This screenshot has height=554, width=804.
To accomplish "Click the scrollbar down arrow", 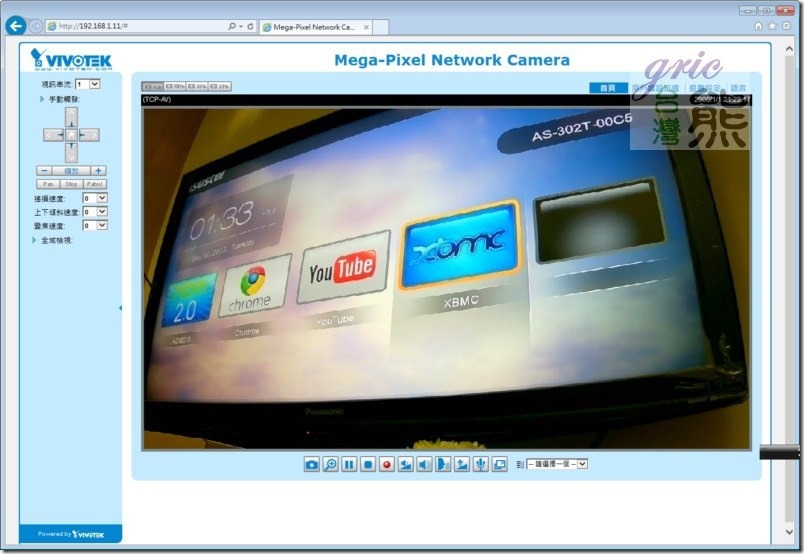I will coord(789,532).
